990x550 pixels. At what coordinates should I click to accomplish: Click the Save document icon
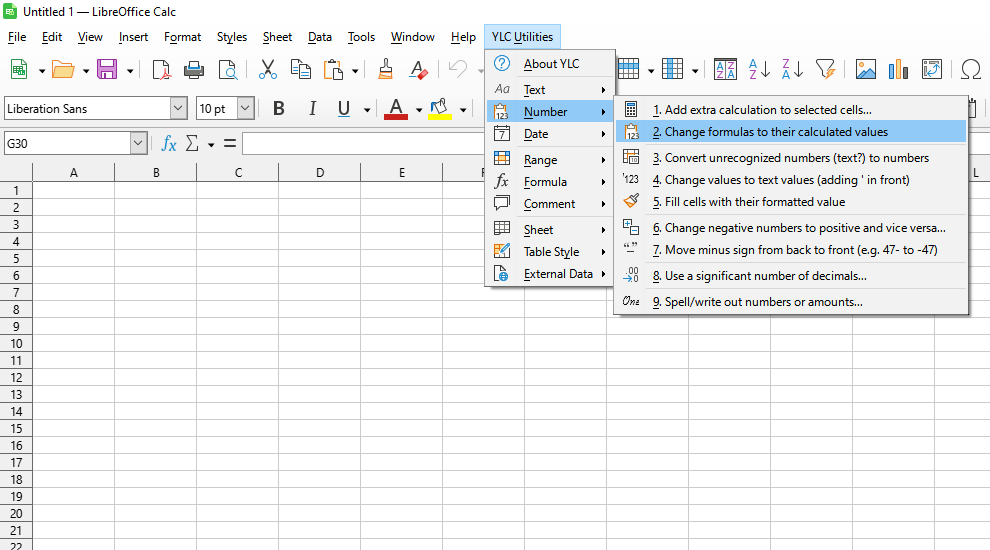coord(107,69)
